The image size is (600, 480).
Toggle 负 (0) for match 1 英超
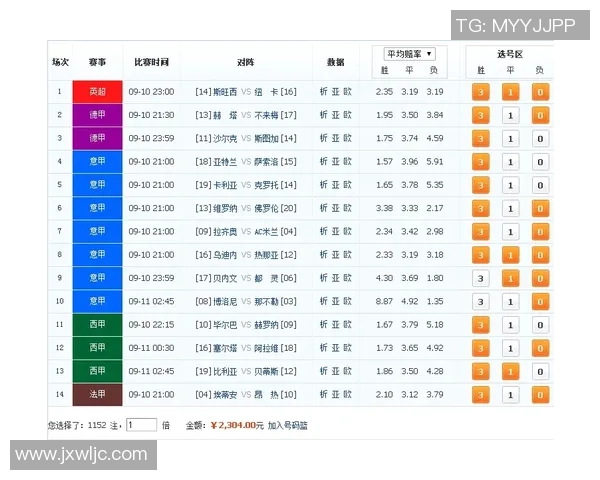click(540, 92)
